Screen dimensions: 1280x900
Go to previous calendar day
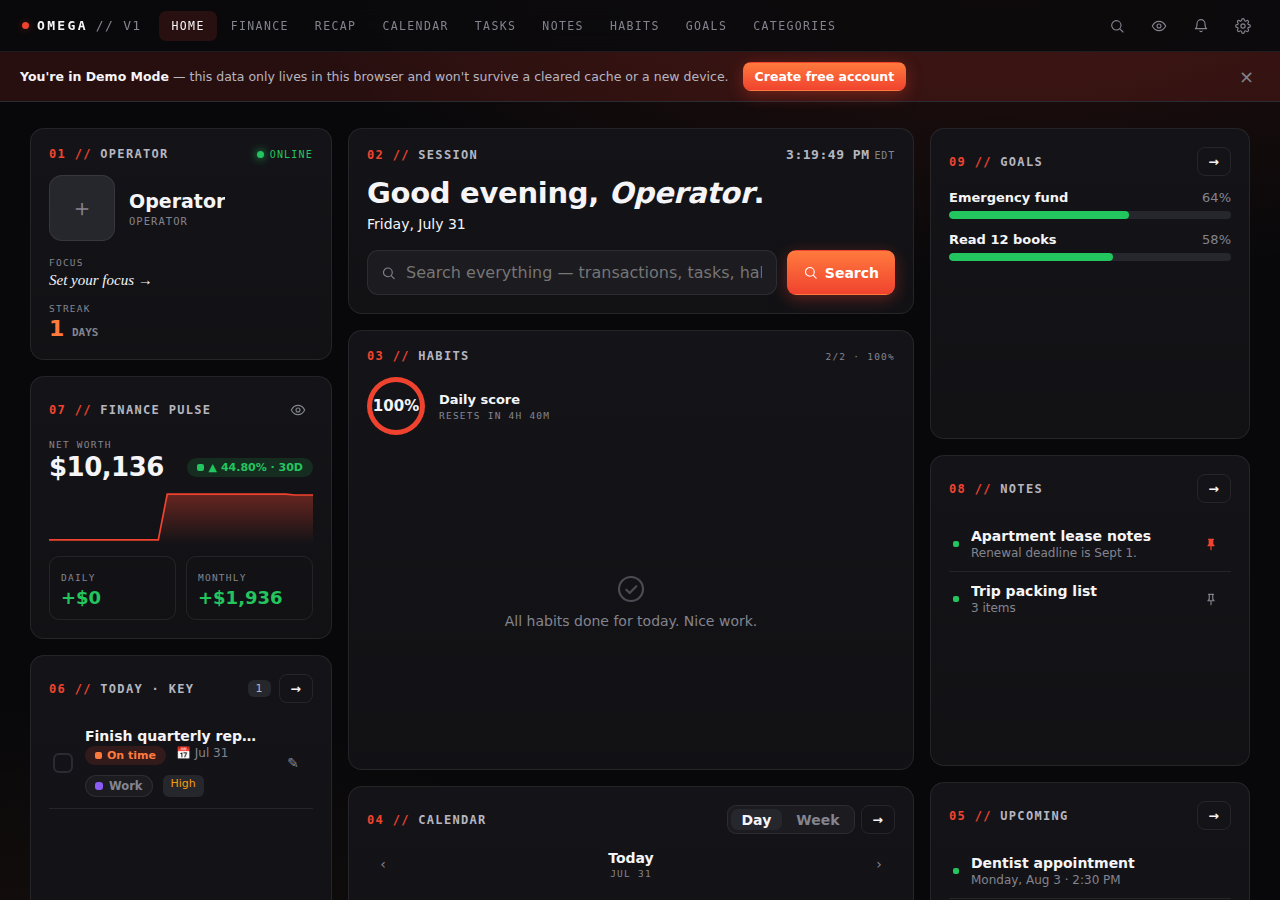click(x=383, y=865)
